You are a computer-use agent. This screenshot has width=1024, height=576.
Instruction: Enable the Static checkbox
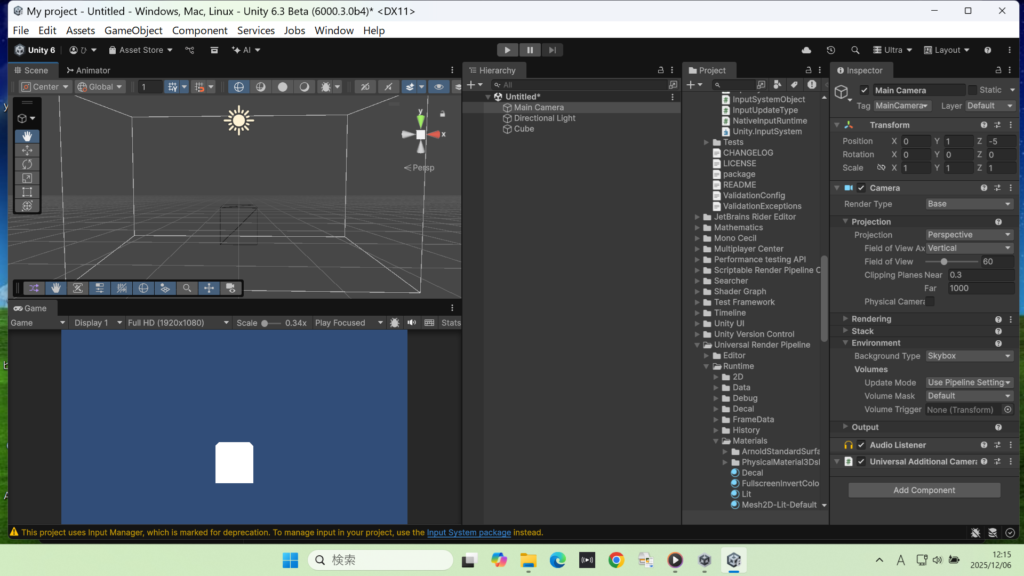click(972, 90)
